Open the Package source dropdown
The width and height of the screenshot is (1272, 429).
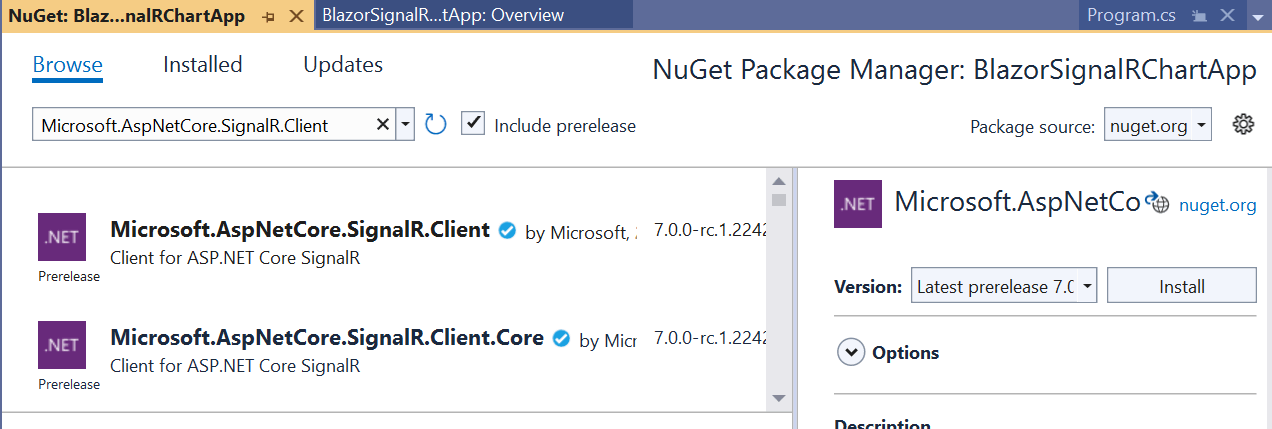tap(1158, 126)
